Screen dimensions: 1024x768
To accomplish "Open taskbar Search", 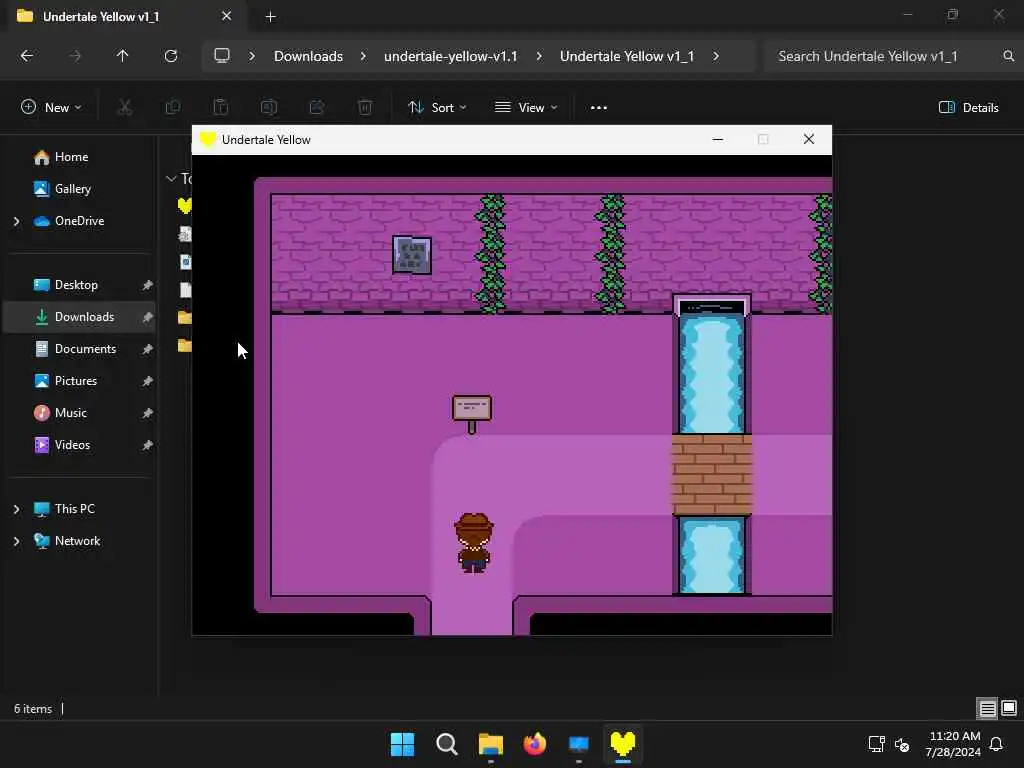I will tap(447, 744).
